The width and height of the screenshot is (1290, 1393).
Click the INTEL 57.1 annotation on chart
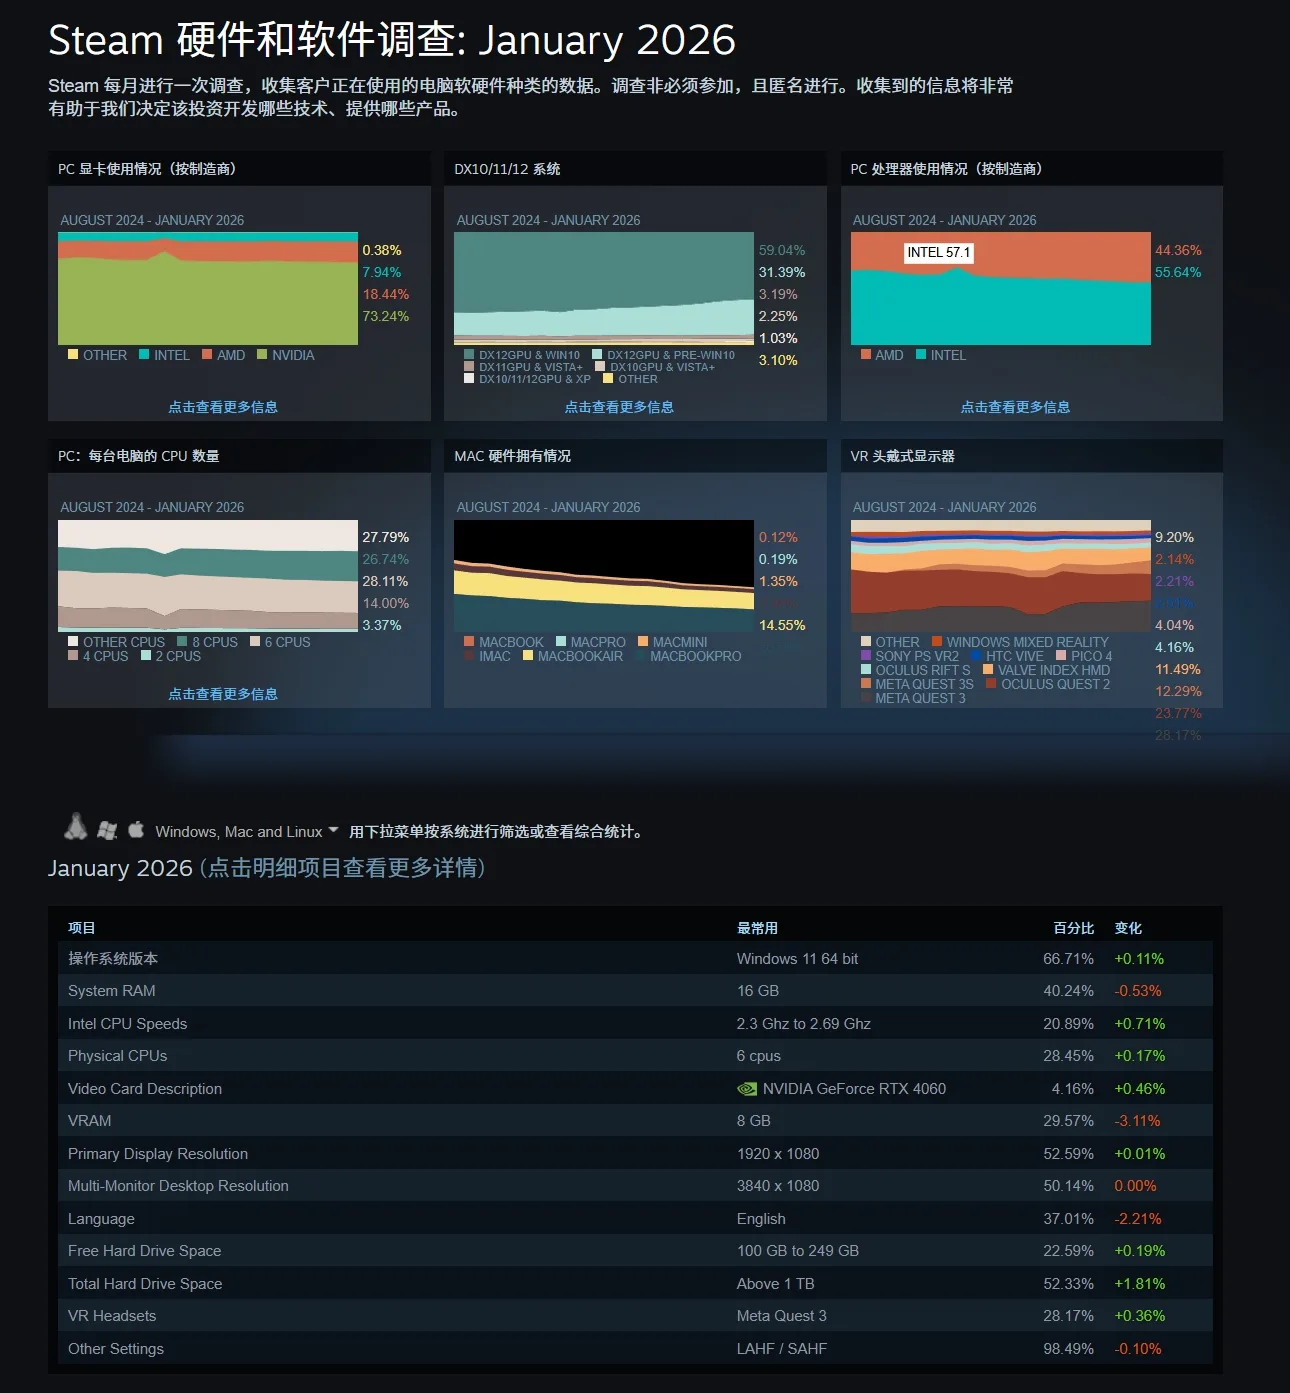pos(938,253)
